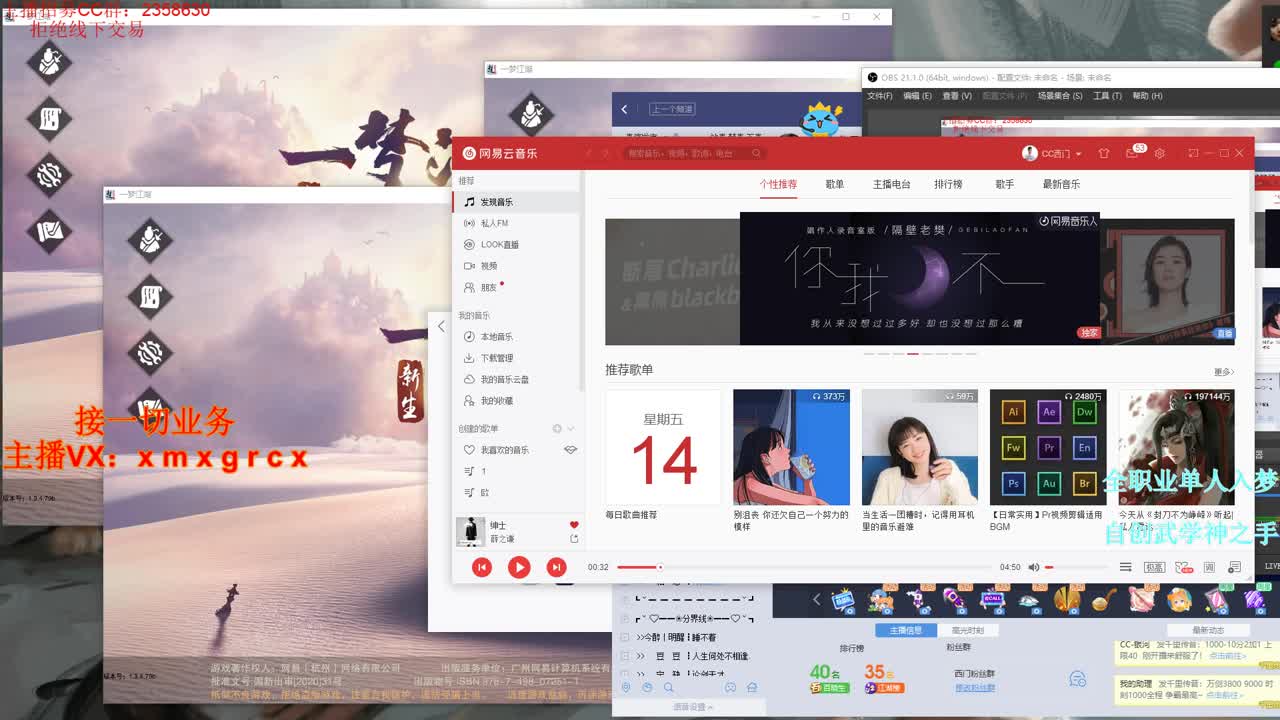Share the current song 绅士

574,539
